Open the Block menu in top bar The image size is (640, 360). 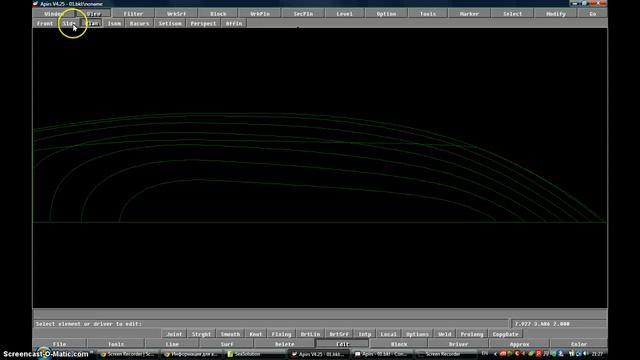[218, 13]
